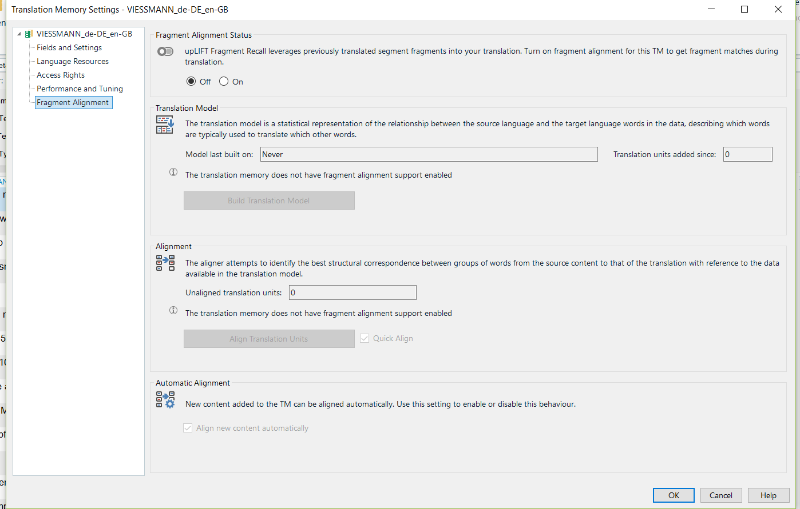Open Performance and Tuning page
Image resolution: width=800 pixels, height=509 pixels.
pos(80,89)
